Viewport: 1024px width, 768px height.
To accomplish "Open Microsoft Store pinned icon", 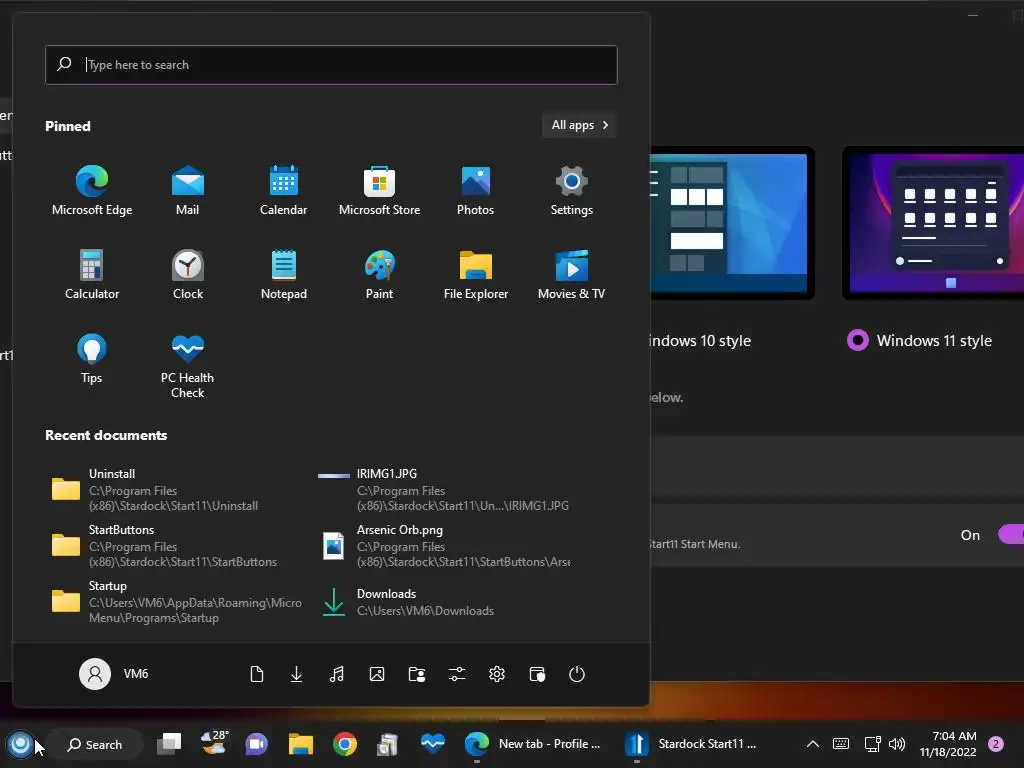I will click(379, 190).
